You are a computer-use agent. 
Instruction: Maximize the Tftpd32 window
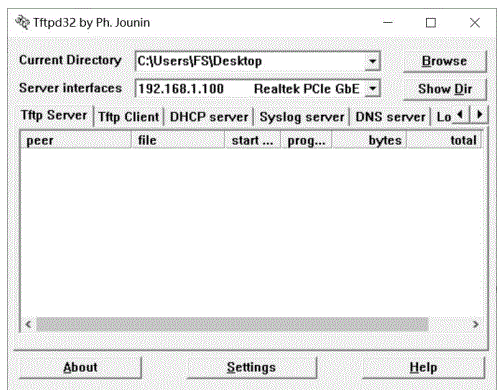pyautogui.click(x=431, y=23)
